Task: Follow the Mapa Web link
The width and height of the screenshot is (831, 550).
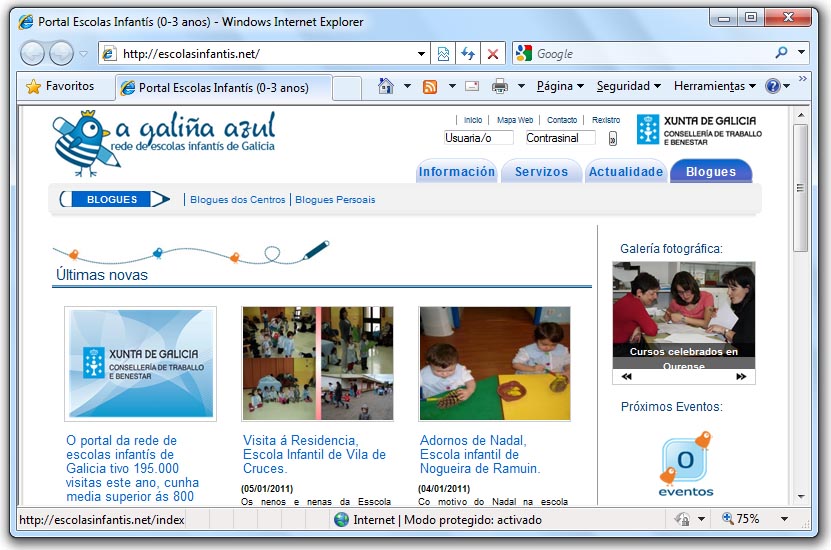Action: [515, 120]
